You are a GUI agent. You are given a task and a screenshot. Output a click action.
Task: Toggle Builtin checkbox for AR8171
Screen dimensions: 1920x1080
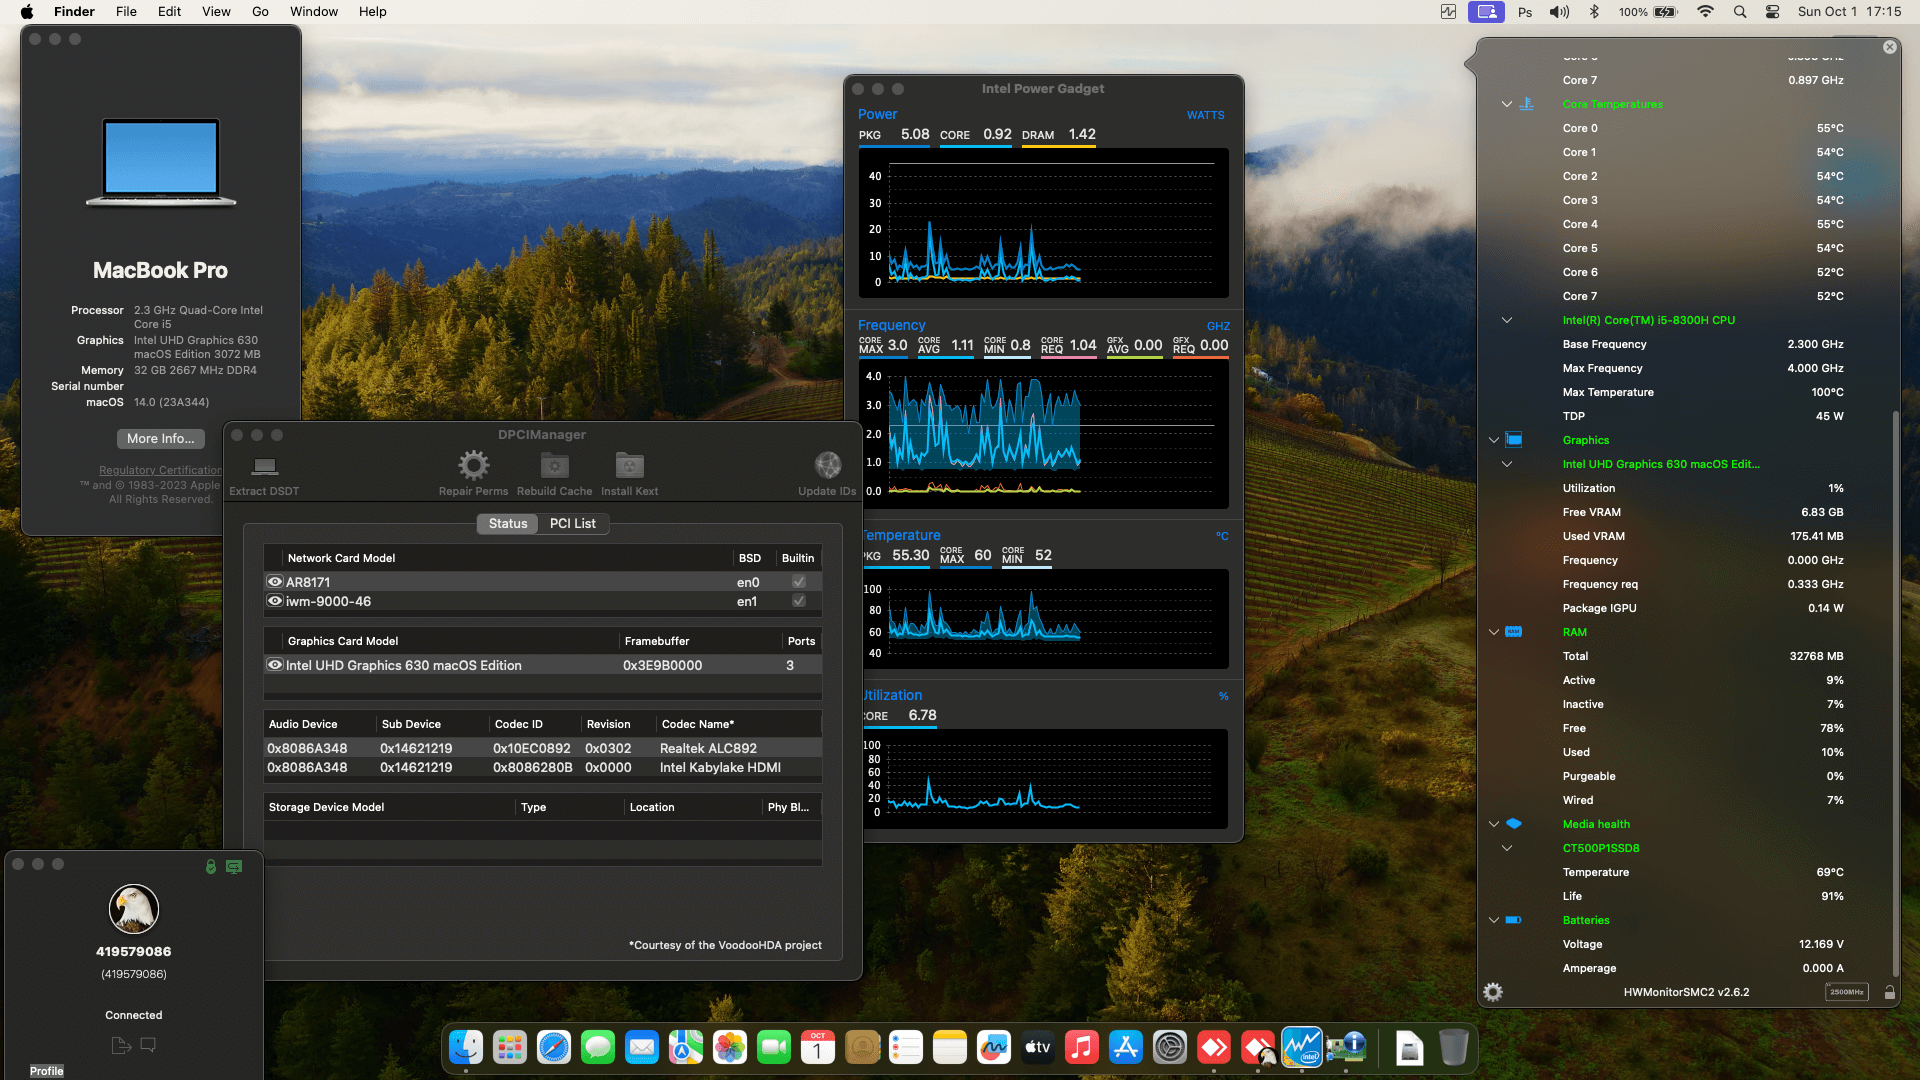coord(799,582)
